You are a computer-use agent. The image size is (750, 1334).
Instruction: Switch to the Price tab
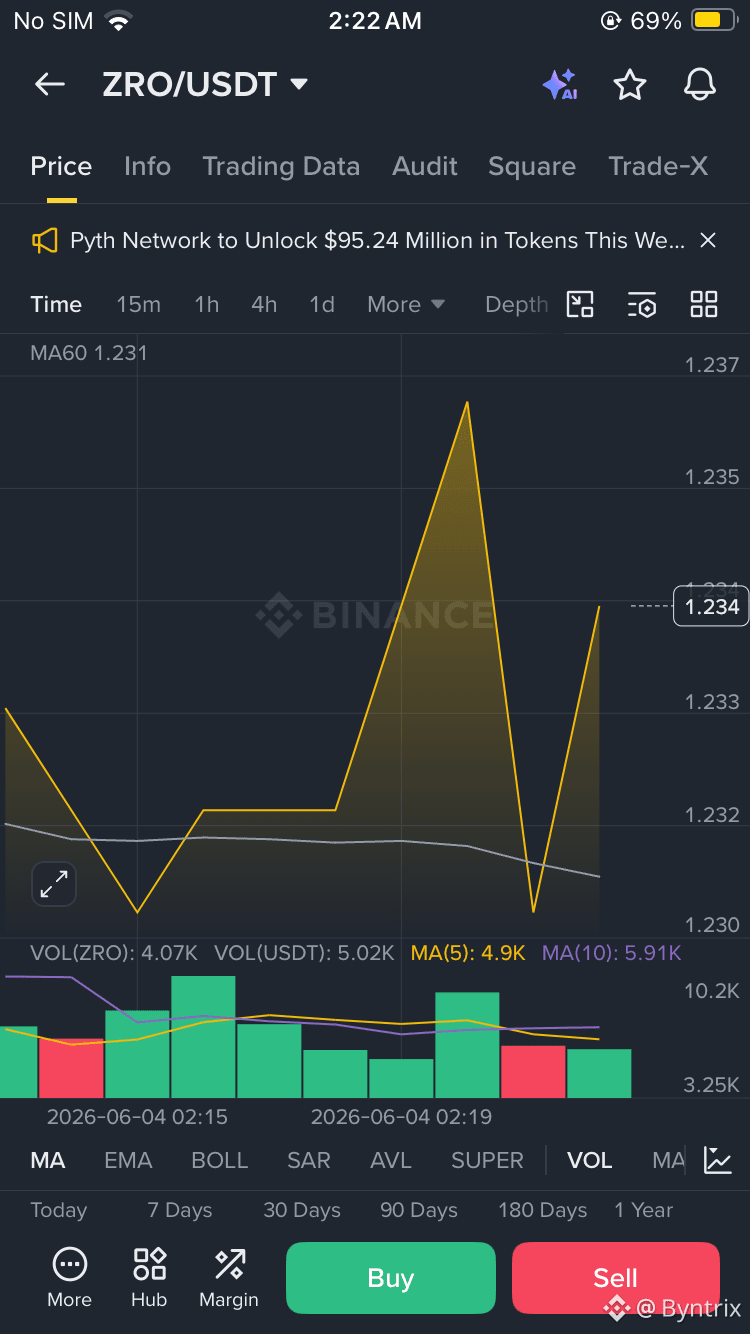(x=61, y=166)
